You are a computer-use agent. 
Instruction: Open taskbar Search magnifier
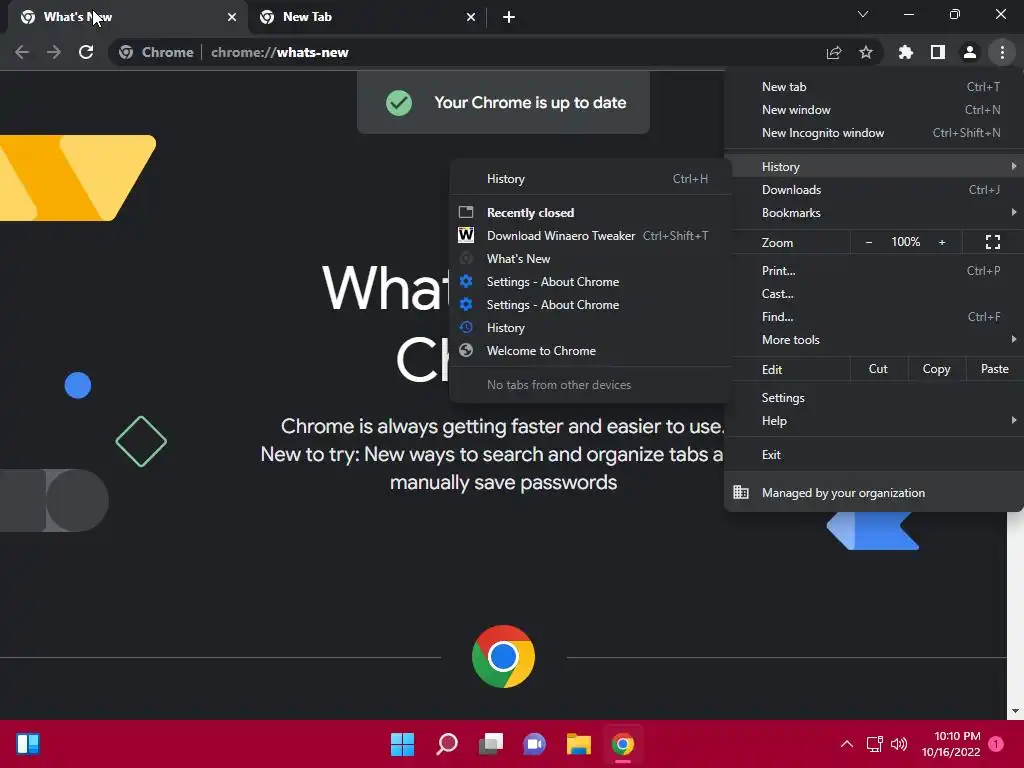coord(447,744)
